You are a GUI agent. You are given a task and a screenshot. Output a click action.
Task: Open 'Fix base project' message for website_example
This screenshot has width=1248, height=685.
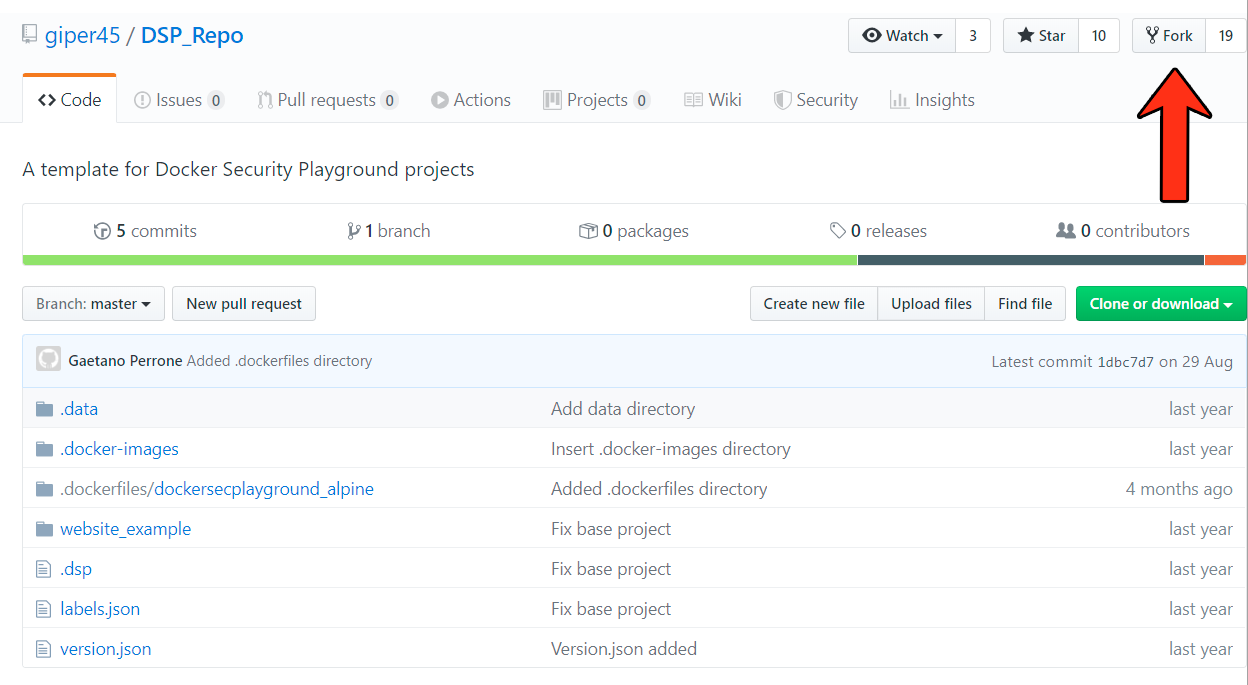(611, 529)
